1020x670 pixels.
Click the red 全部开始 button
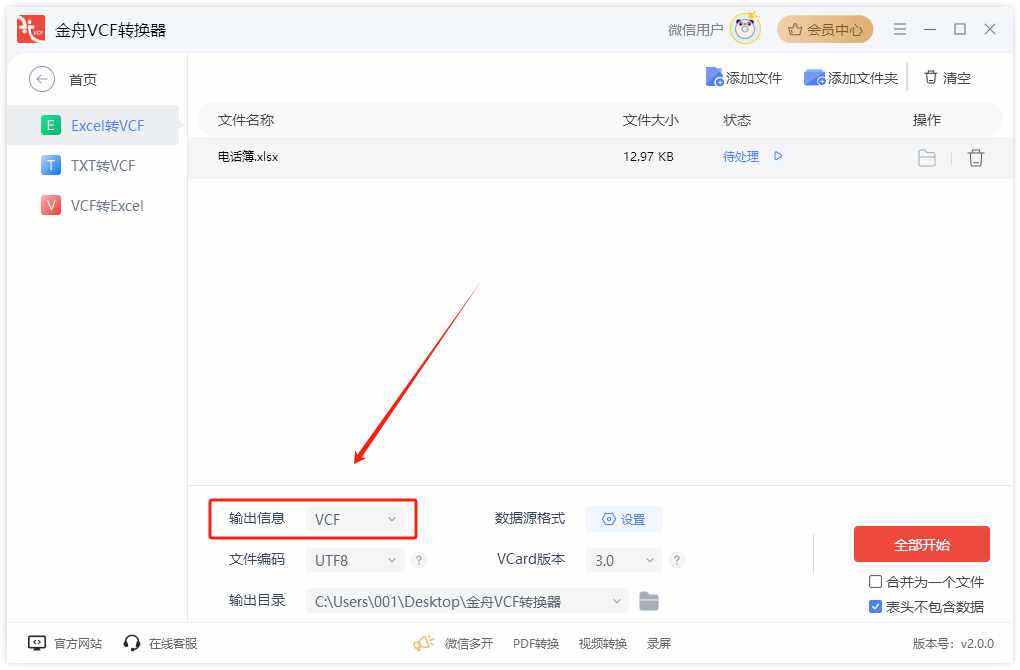click(x=921, y=544)
